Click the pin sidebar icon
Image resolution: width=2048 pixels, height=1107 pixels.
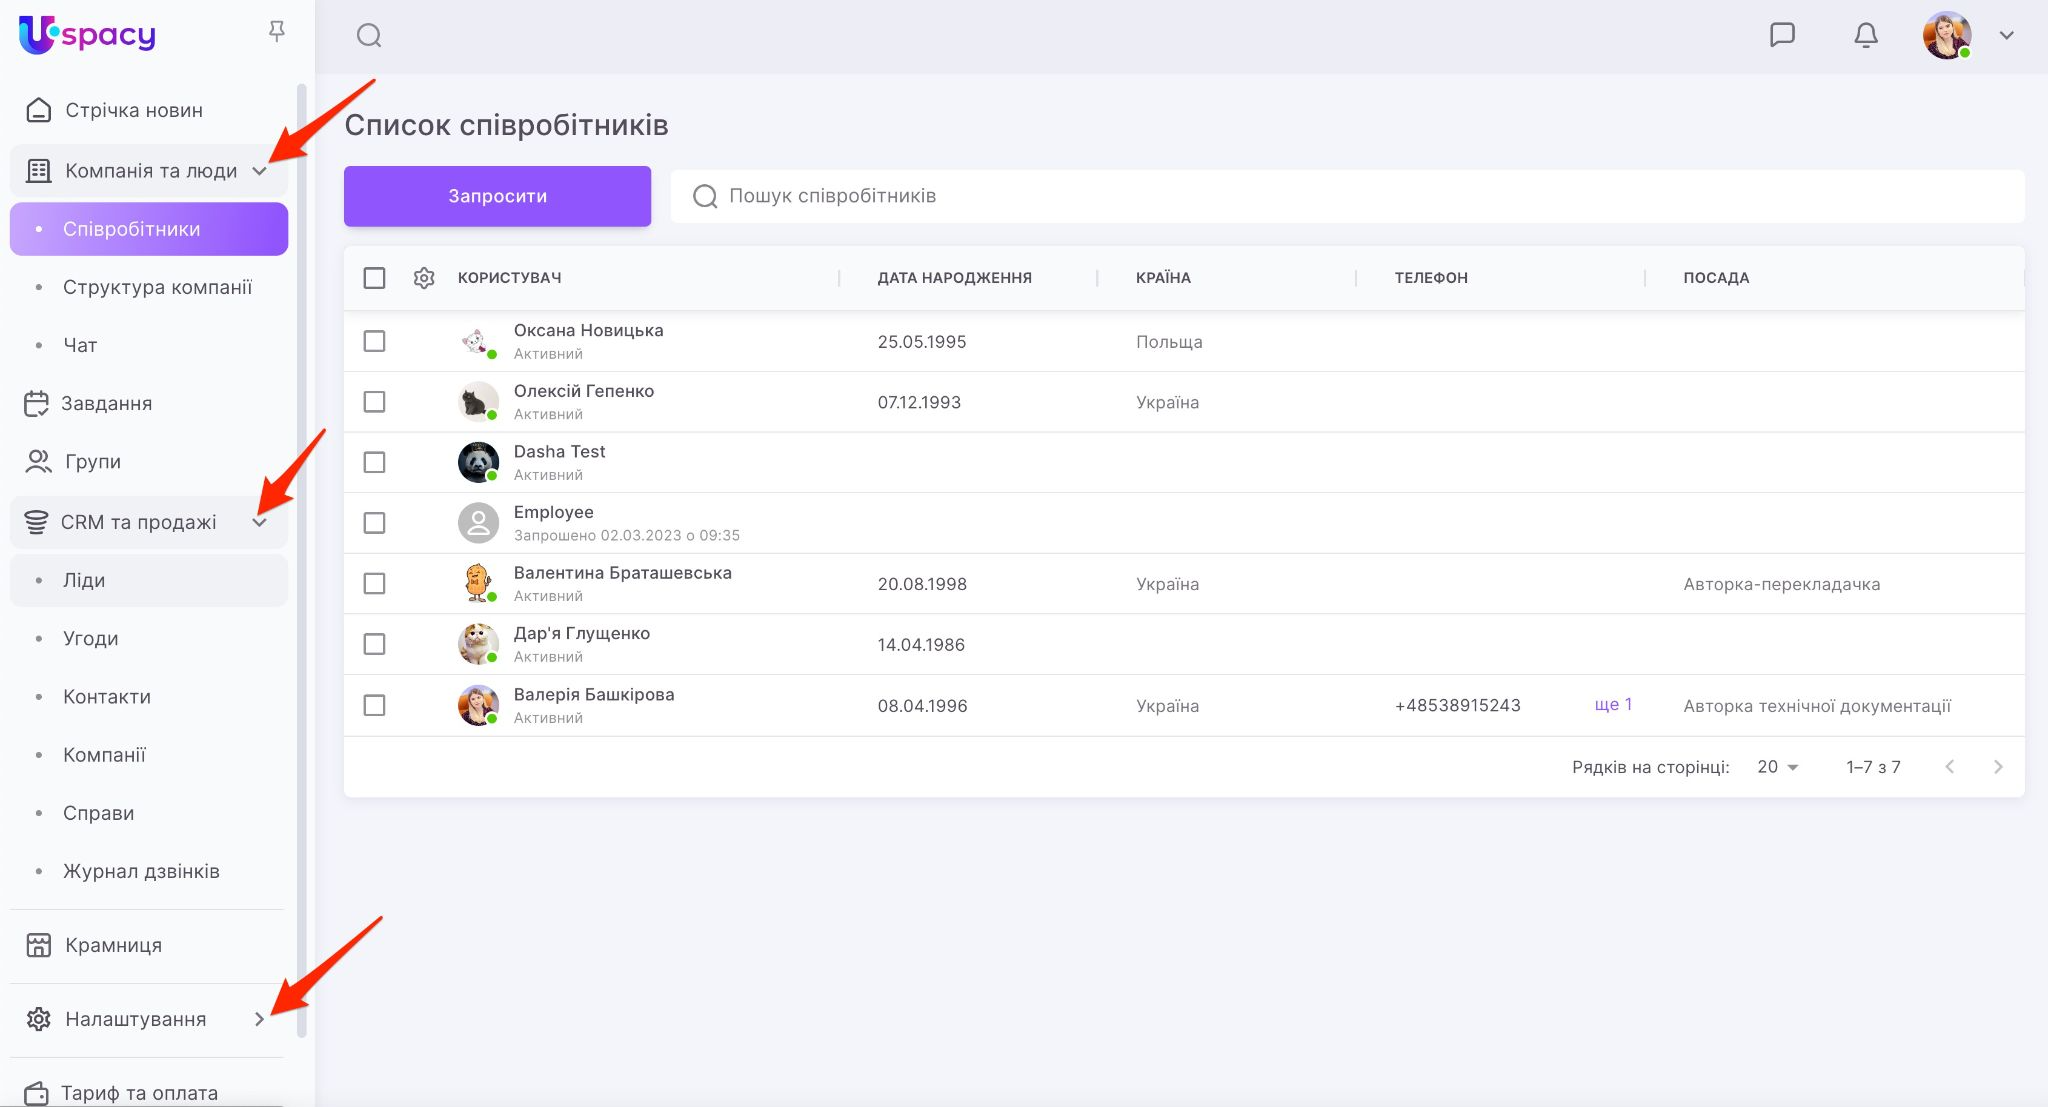[277, 33]
